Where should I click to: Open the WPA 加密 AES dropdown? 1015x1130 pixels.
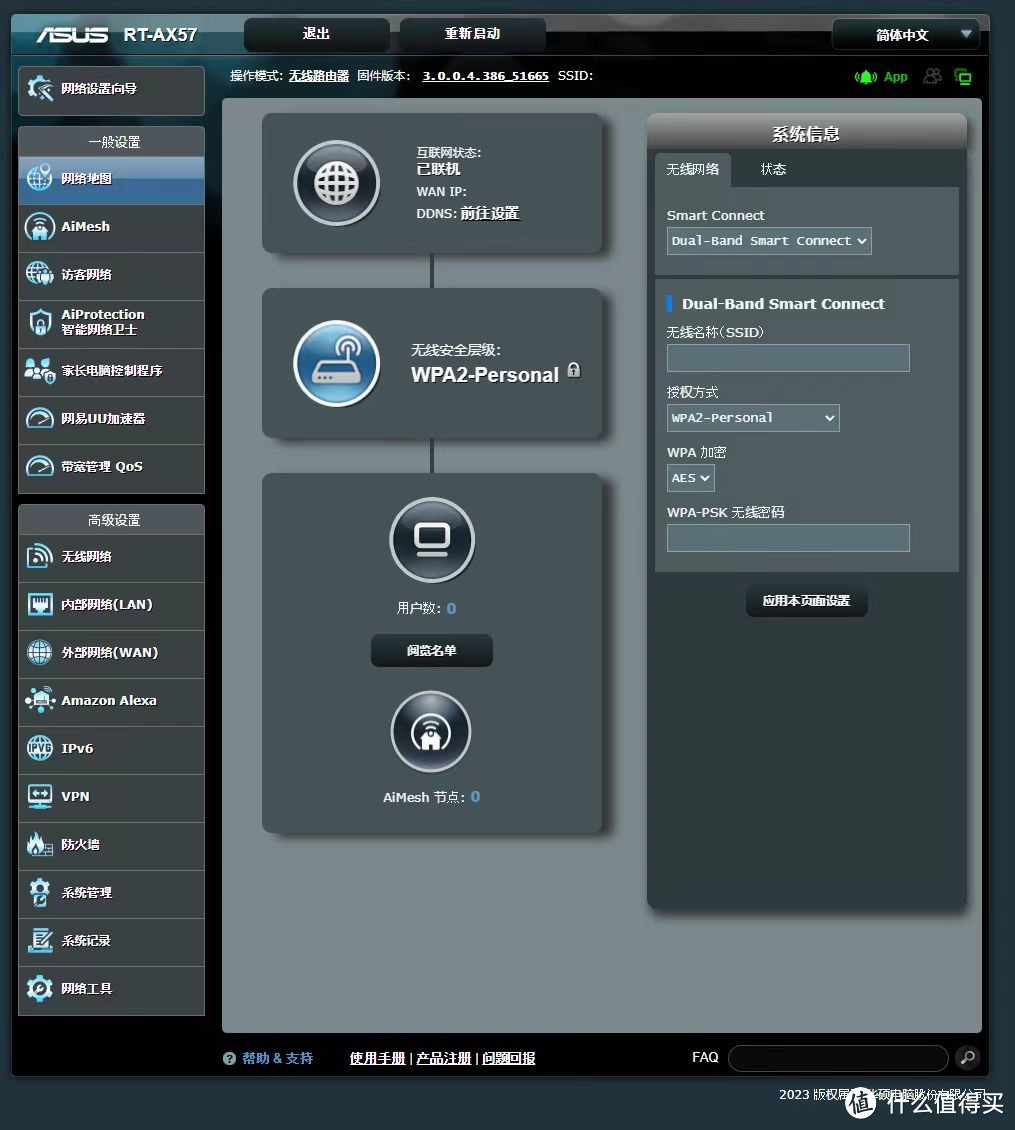click(691, 478)
